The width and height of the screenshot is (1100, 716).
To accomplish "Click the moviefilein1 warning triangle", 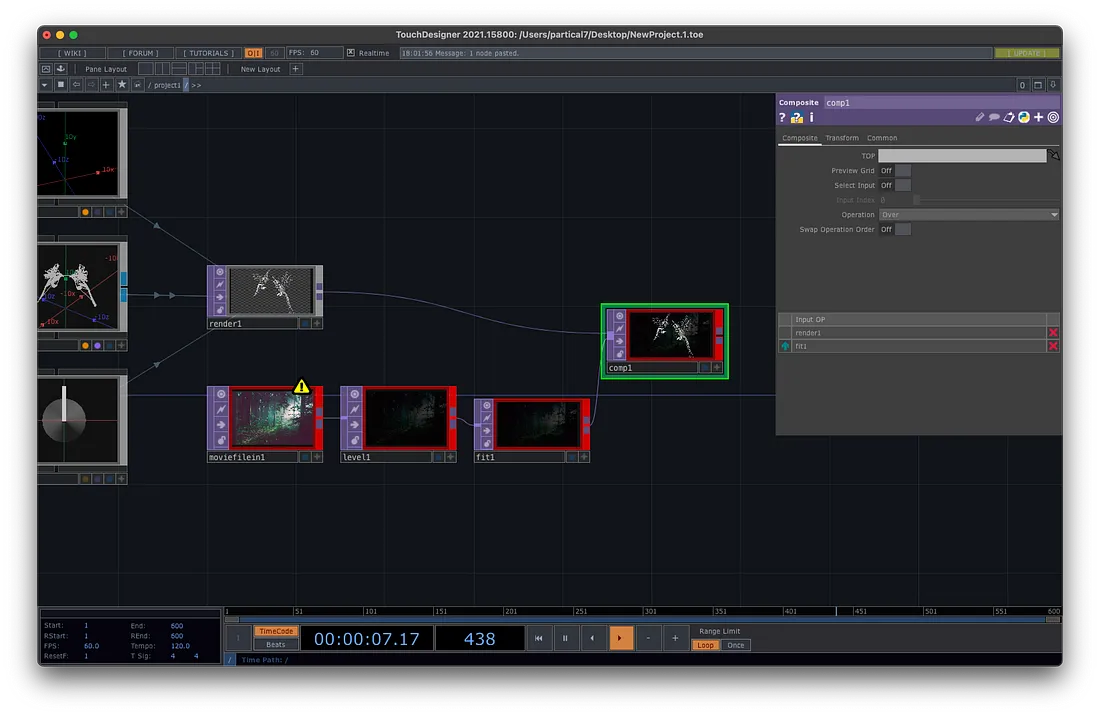I will pyautogui.click(x=302, y=386).
